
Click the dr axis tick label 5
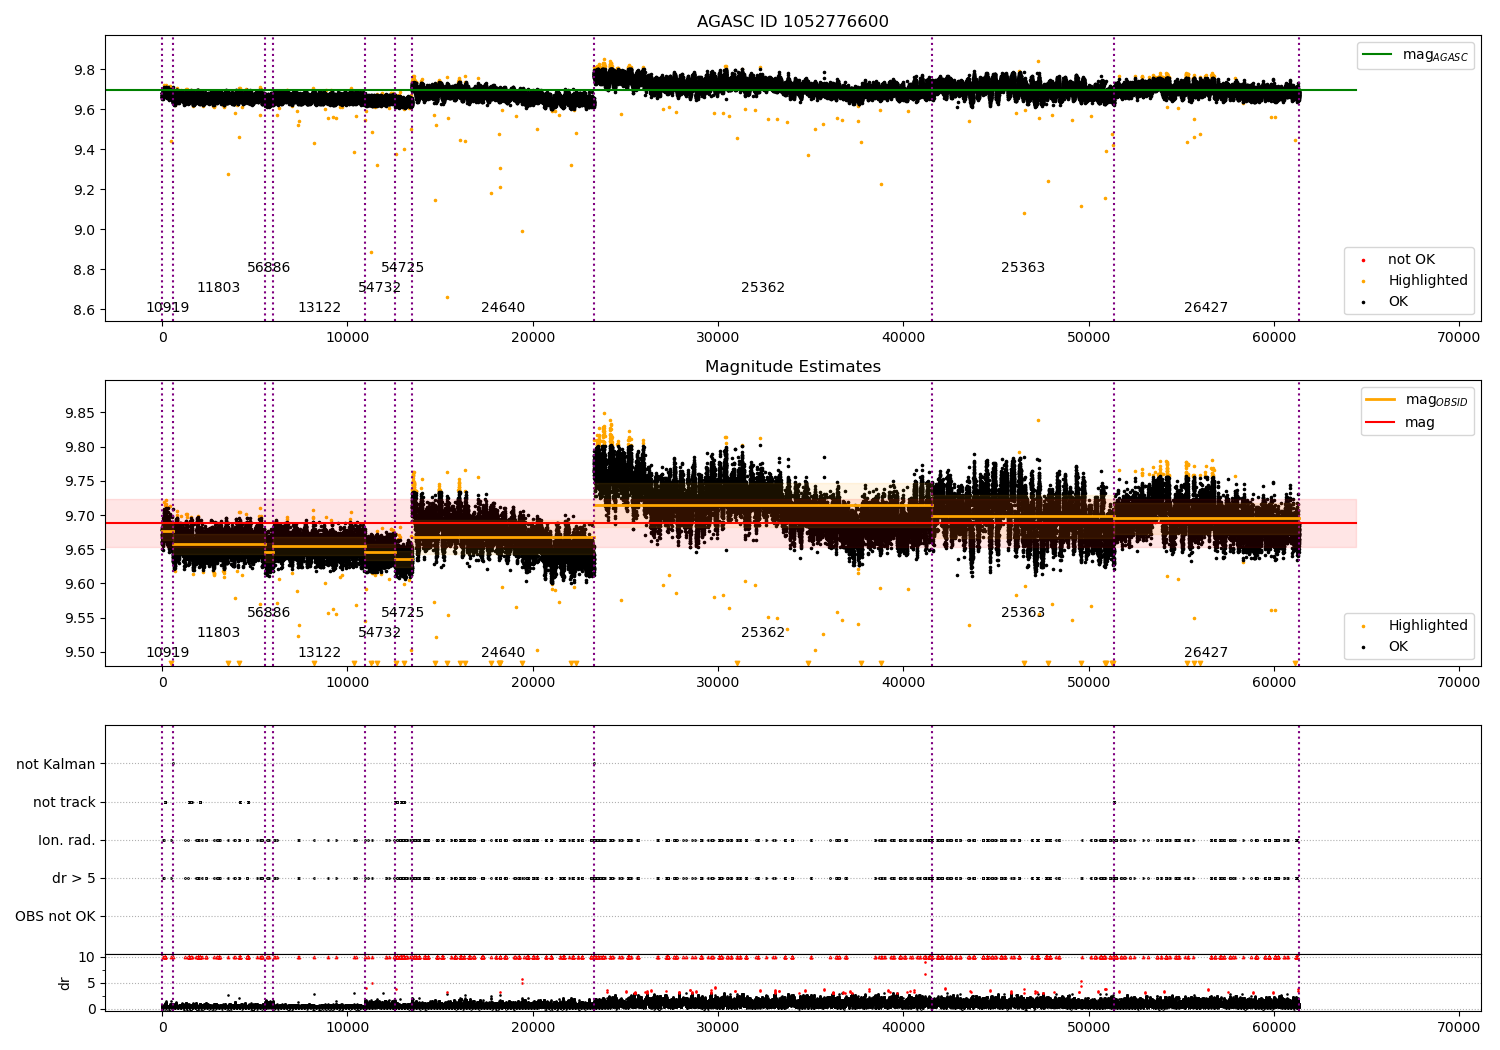[x=91, y=983]
